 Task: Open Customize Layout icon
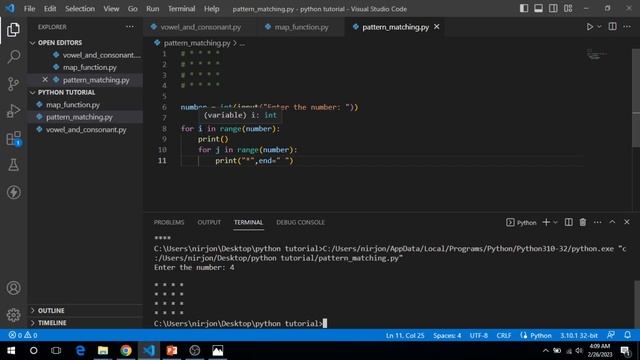(x=568, y=8)
